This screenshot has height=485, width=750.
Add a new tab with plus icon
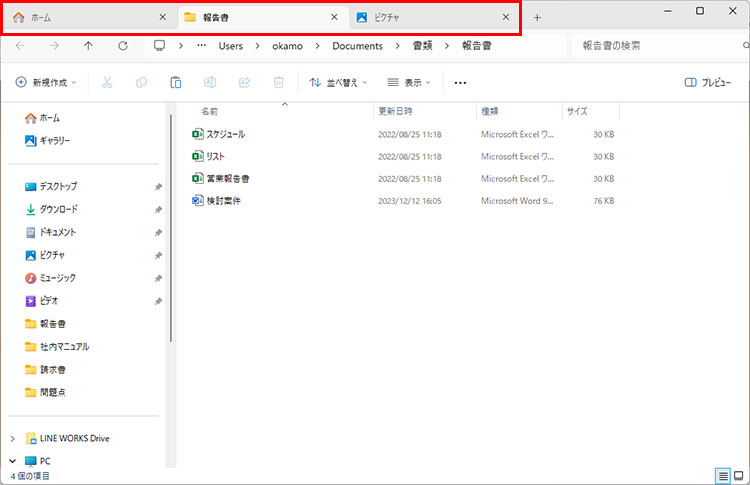[537, 18]
